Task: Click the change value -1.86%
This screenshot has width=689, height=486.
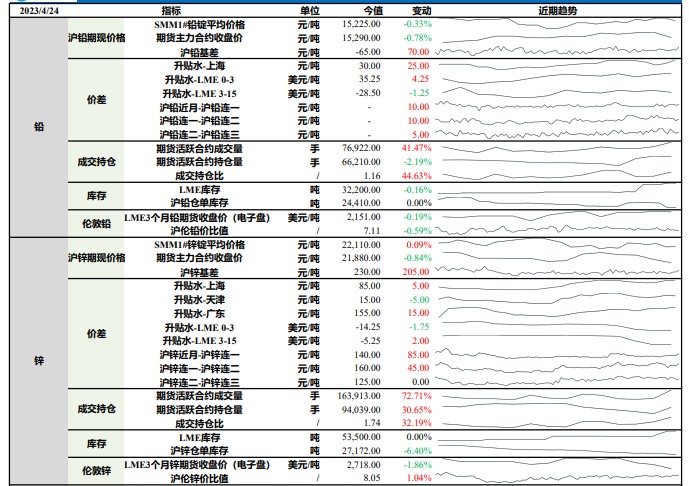Action: point(418,465)
